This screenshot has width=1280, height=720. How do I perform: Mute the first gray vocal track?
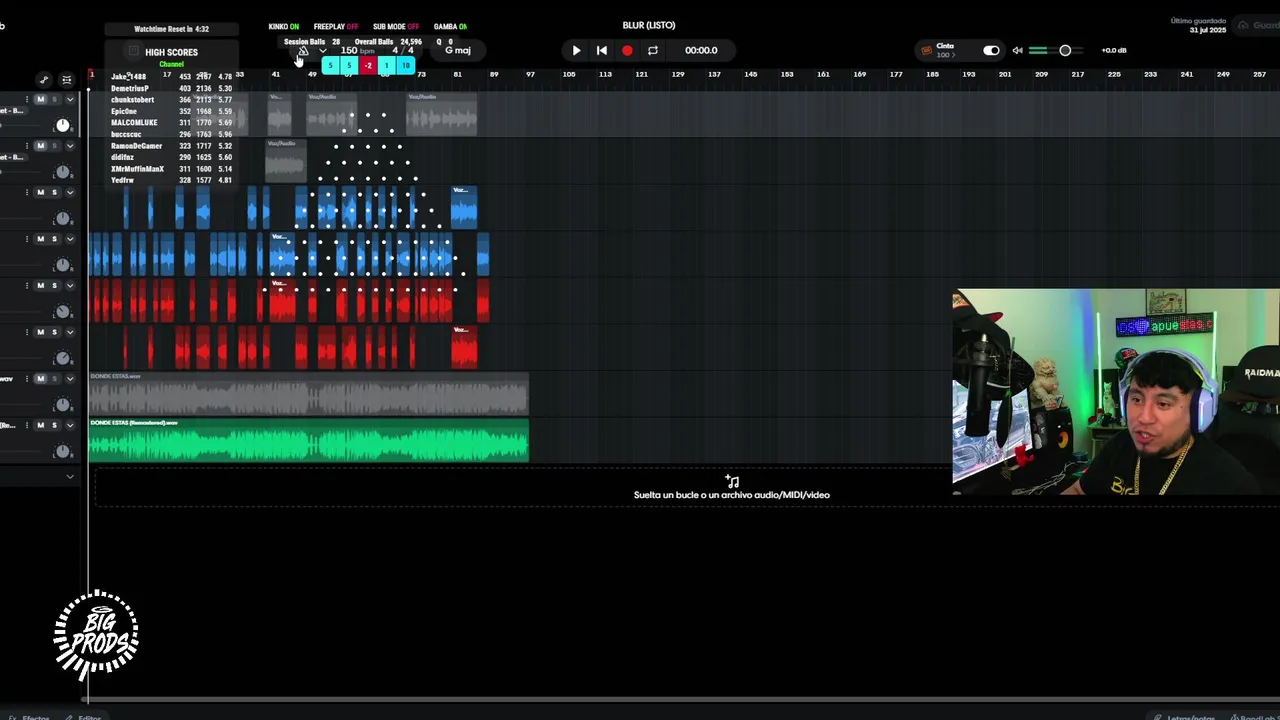40,99
